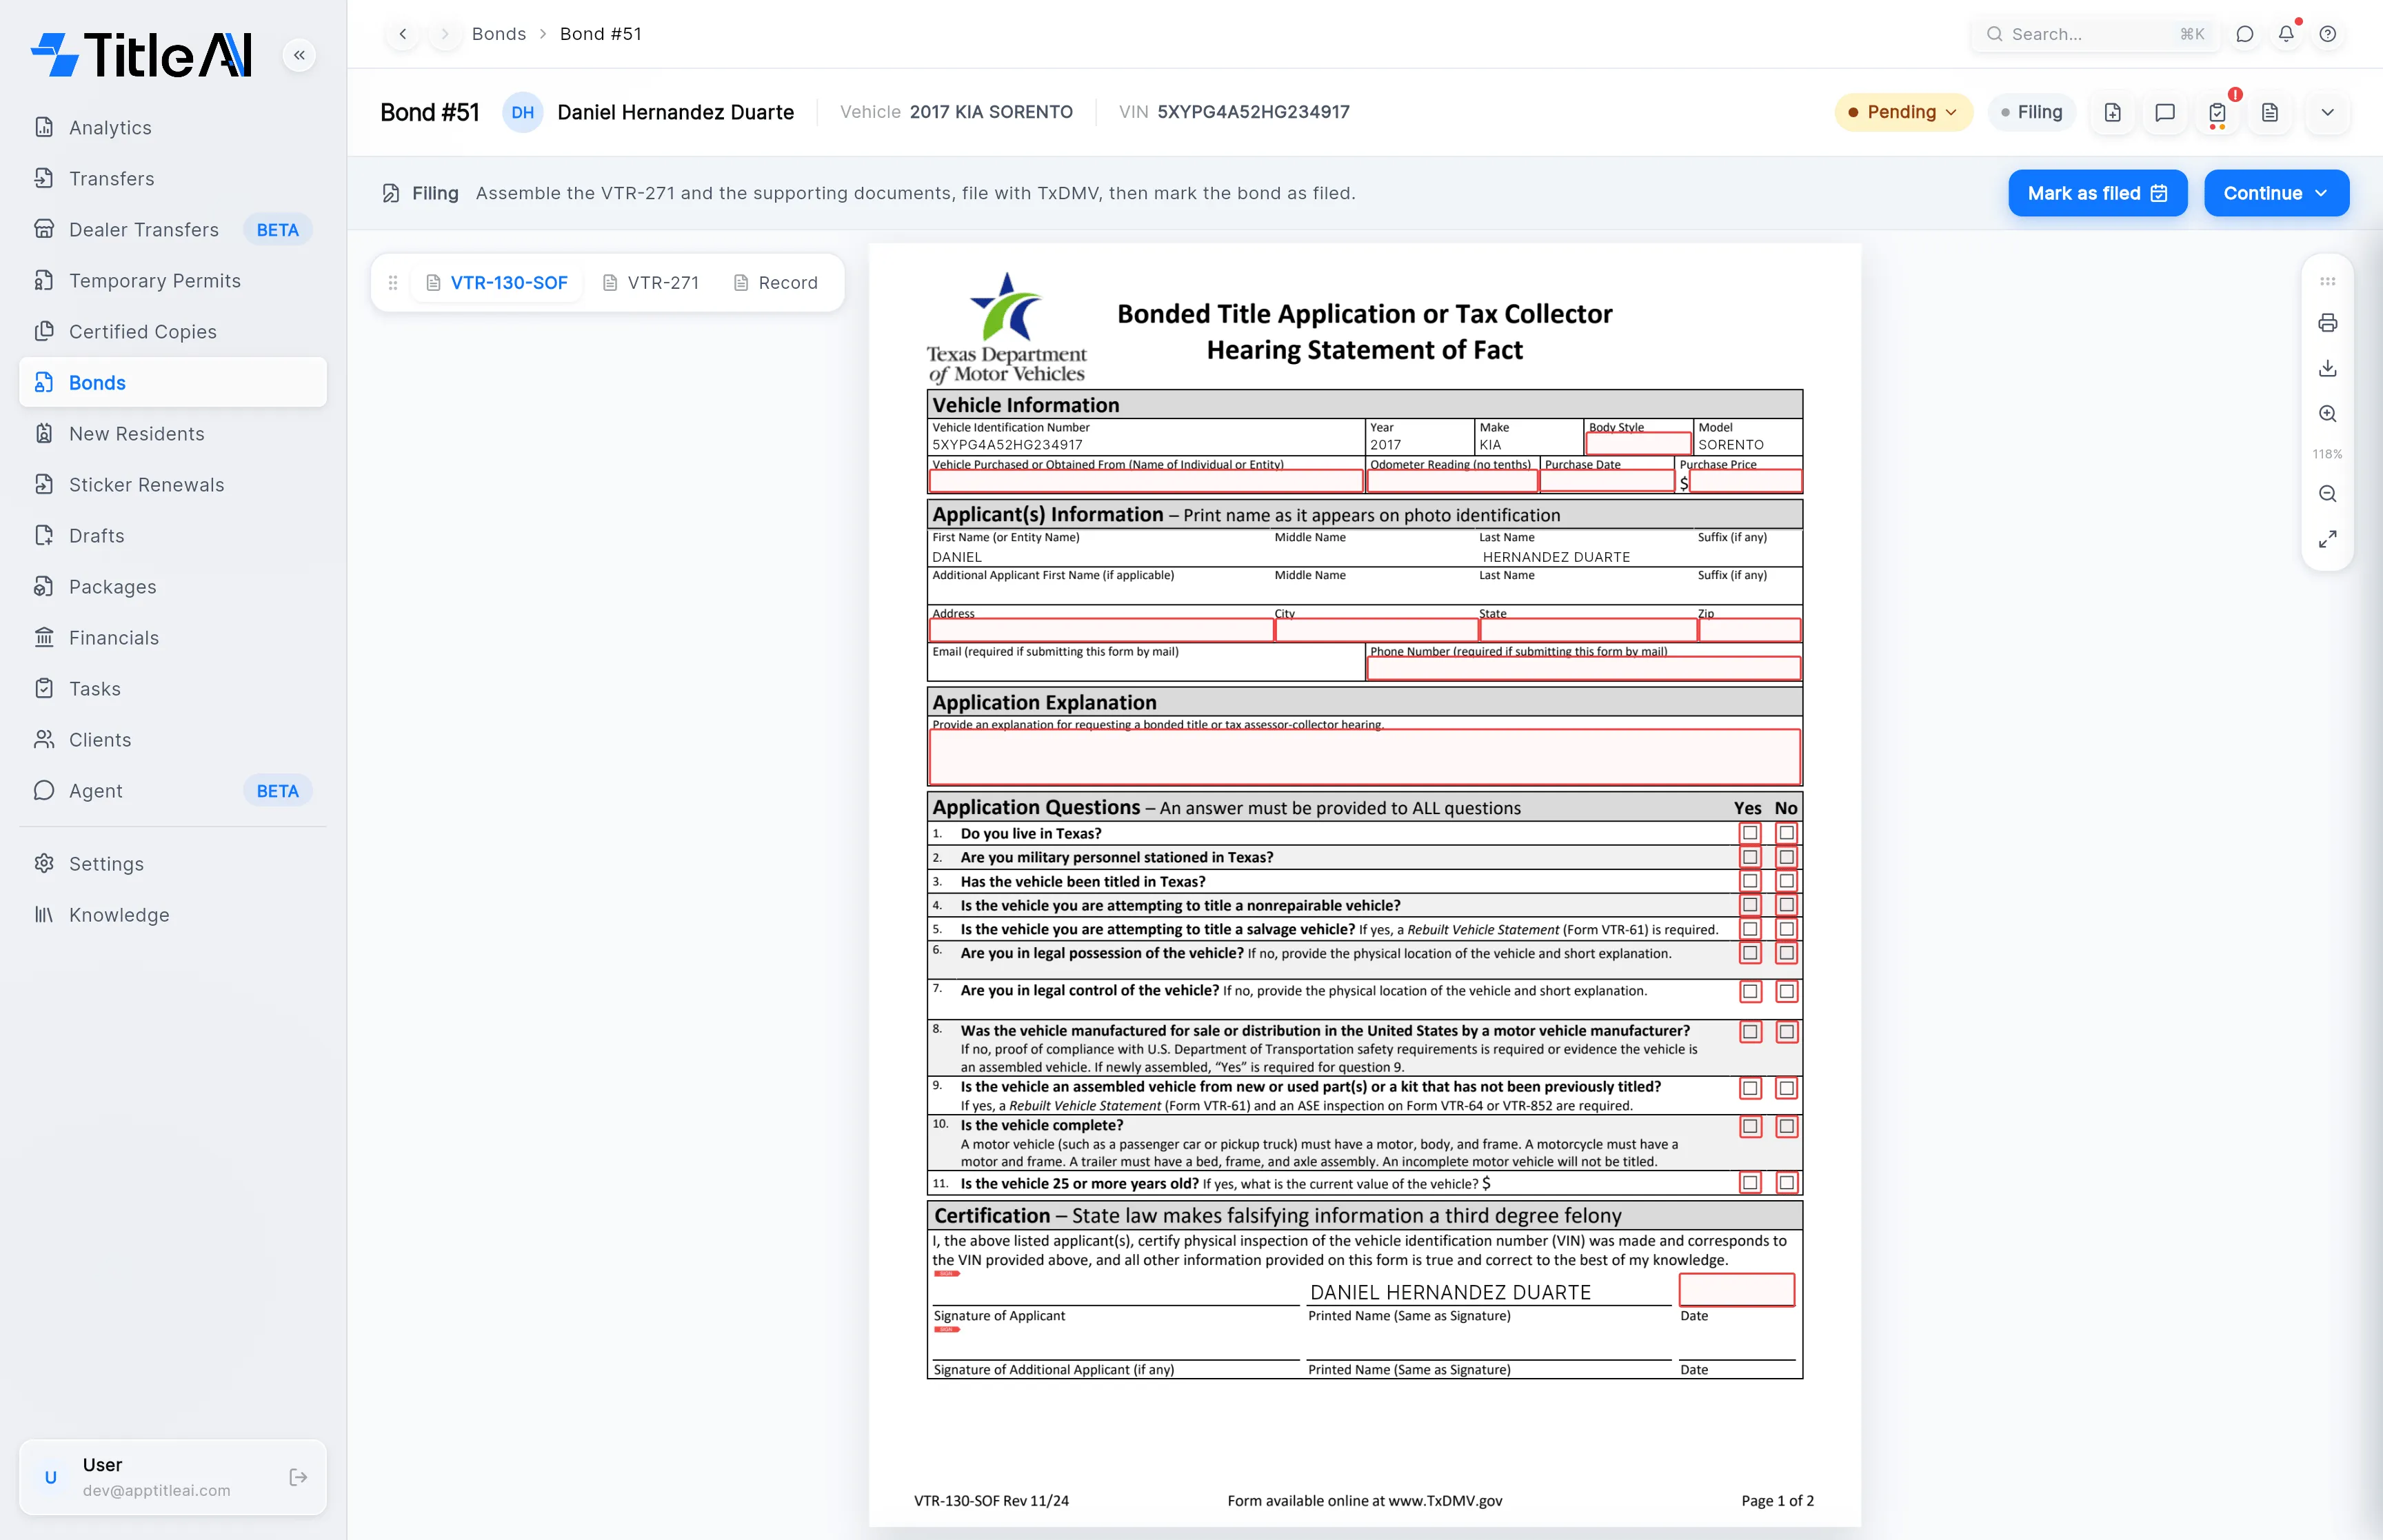
Task: Grab the tab panel drag handle
Action: (x=393, y=283)
